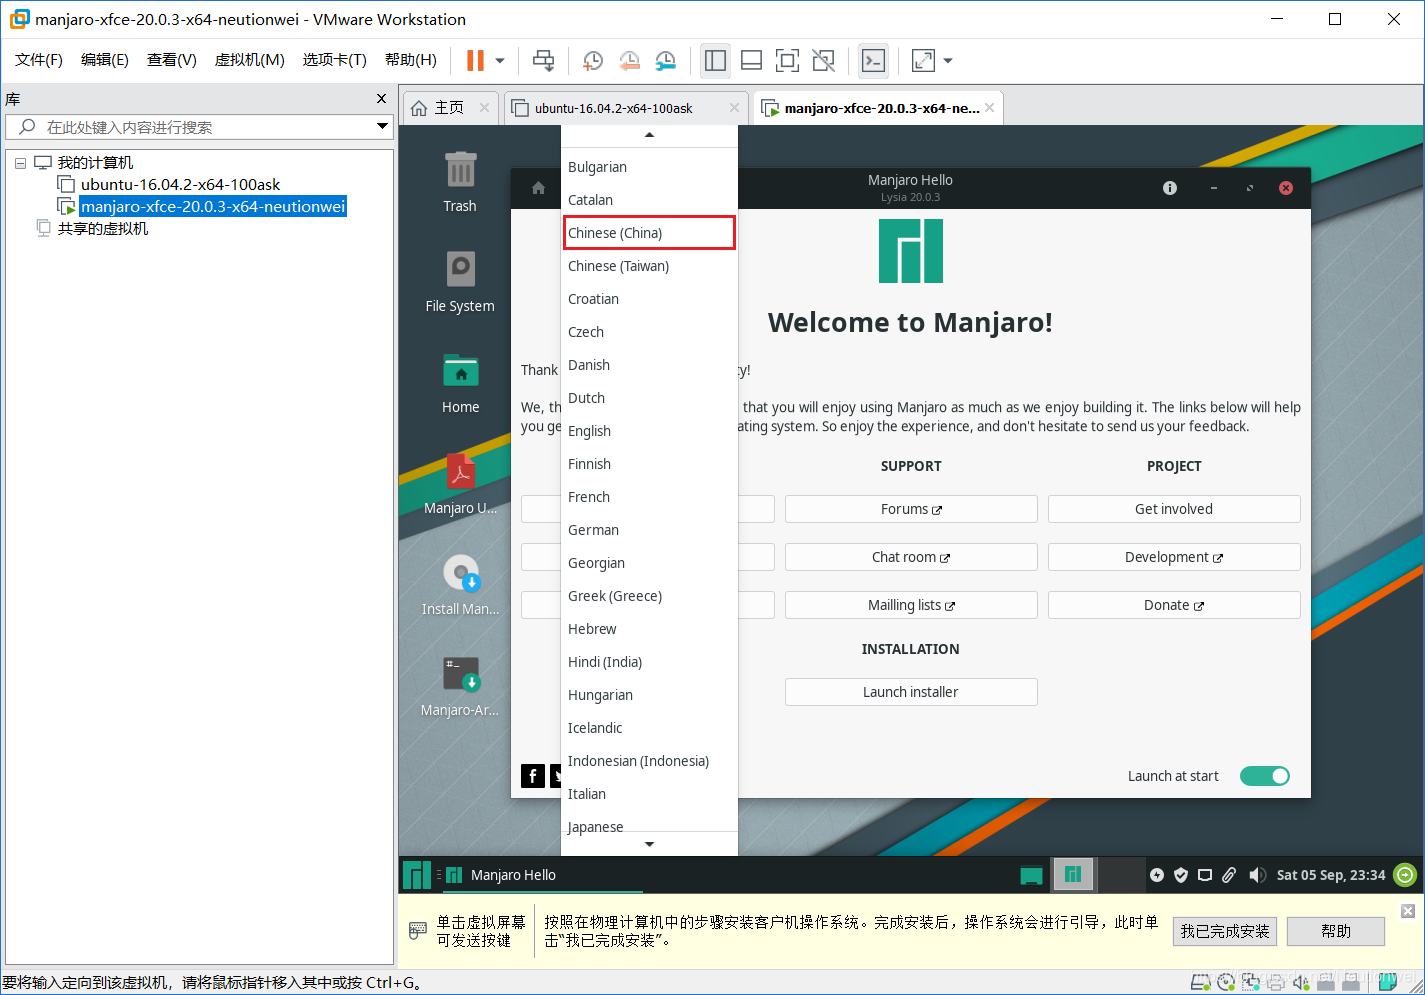Viewport: 1425px width, 995px height.
Task: Open the power options dropdown arrow next to pause
Action: [x=500, y=61]
